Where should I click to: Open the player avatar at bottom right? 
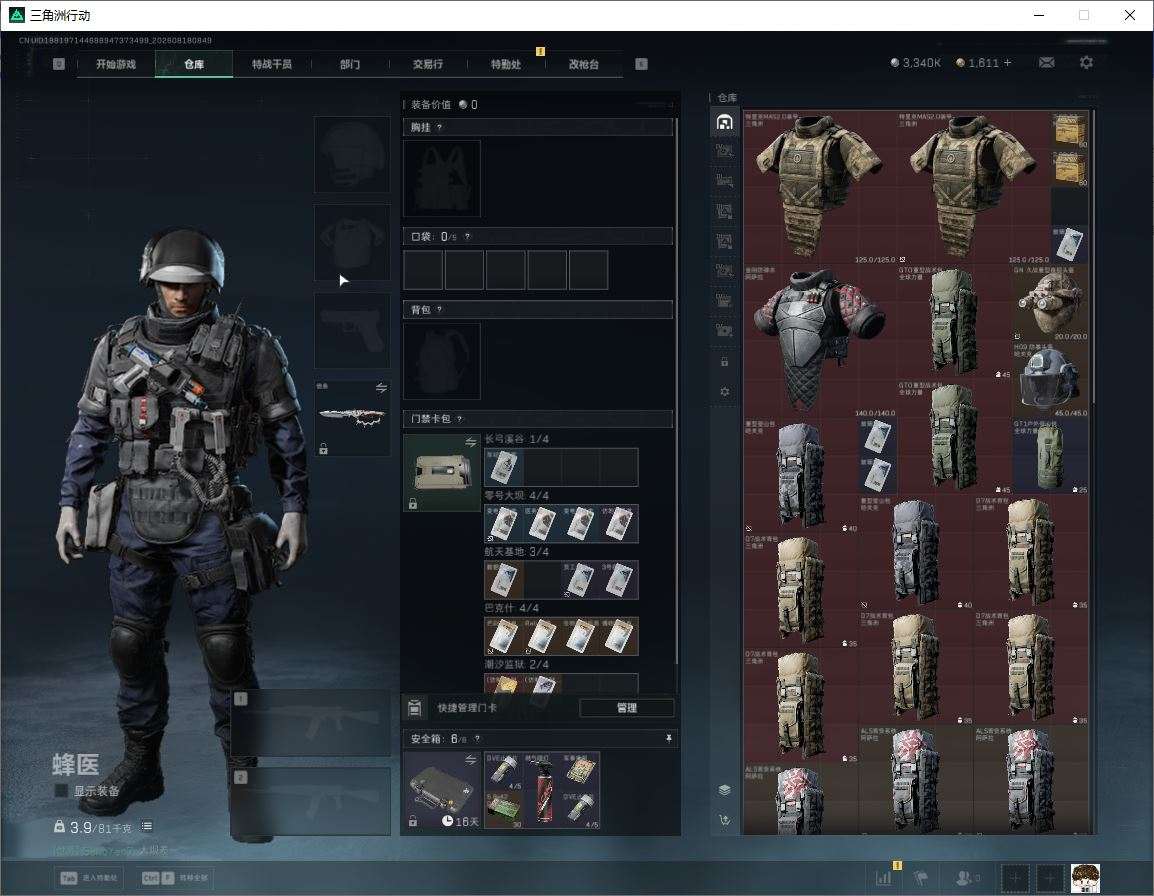click(1085, 878)
